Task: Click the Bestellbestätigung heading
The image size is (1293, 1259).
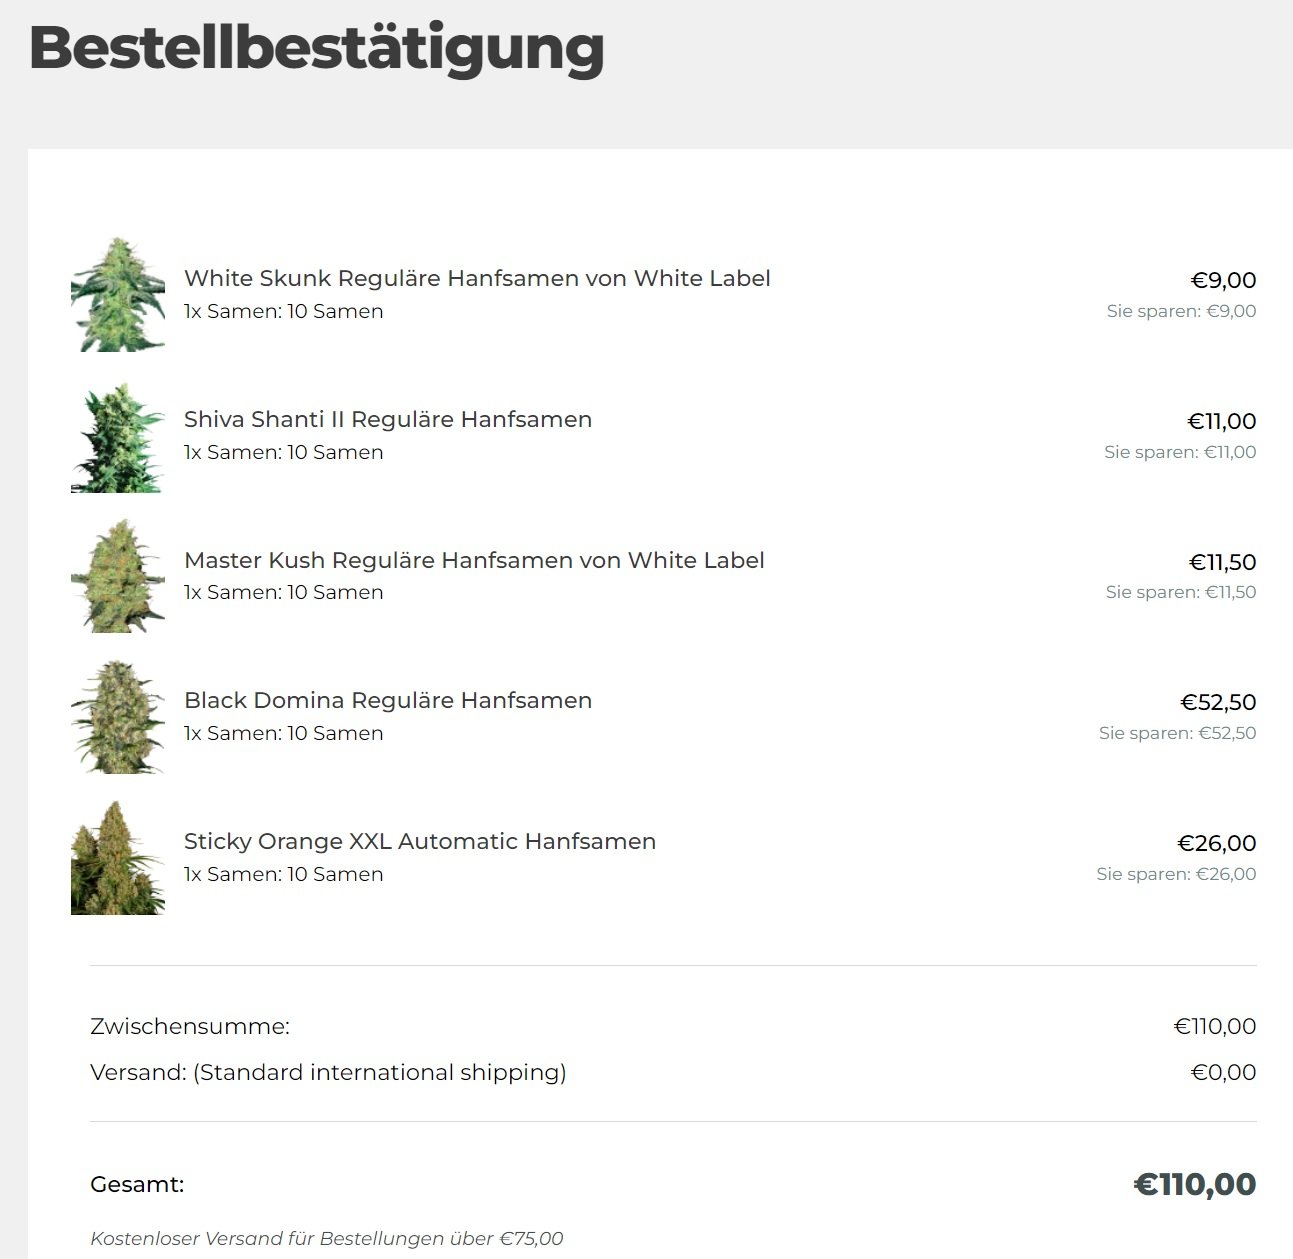Action: tap(317, 48)
